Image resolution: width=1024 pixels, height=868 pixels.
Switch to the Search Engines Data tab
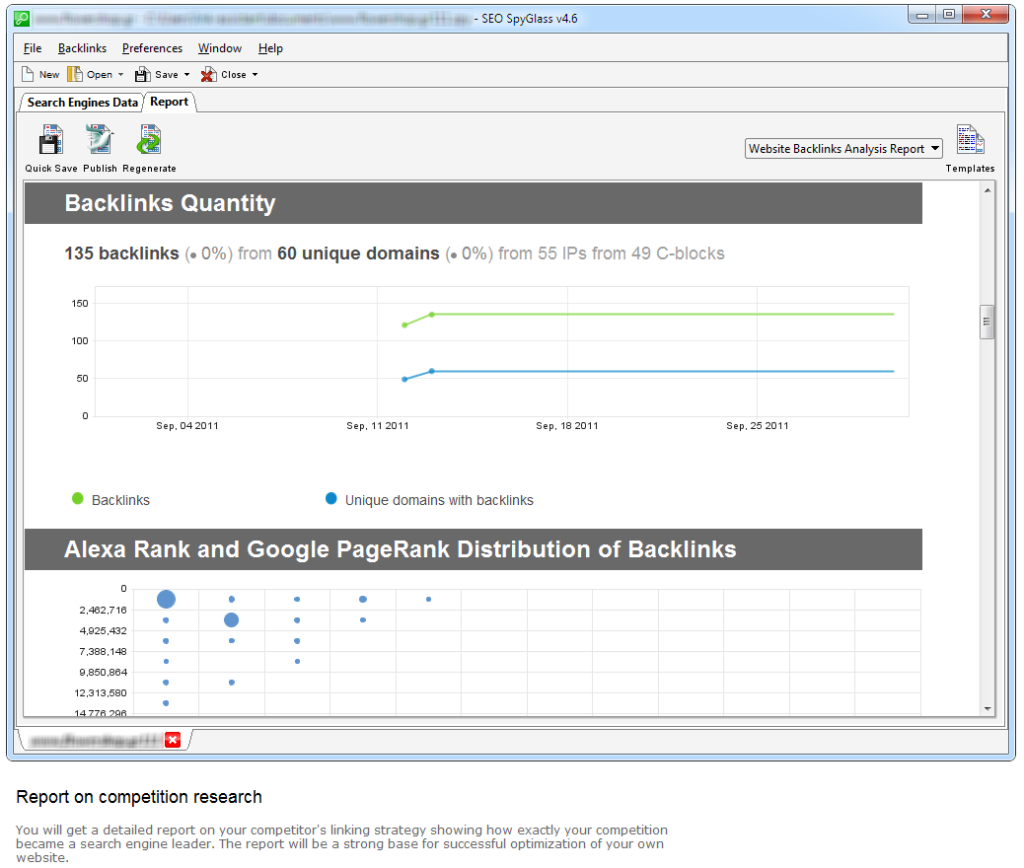[82, 102]
